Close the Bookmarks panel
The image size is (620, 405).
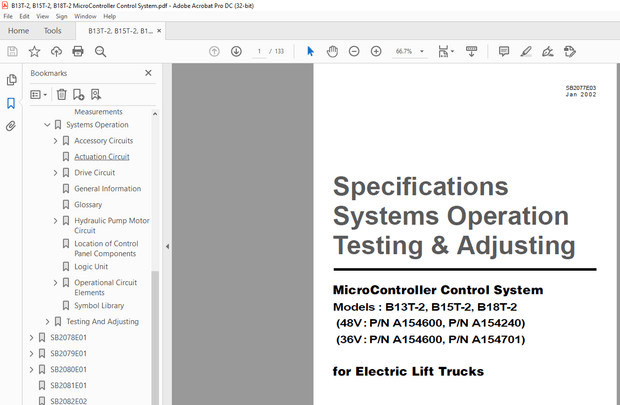point(148,73)
